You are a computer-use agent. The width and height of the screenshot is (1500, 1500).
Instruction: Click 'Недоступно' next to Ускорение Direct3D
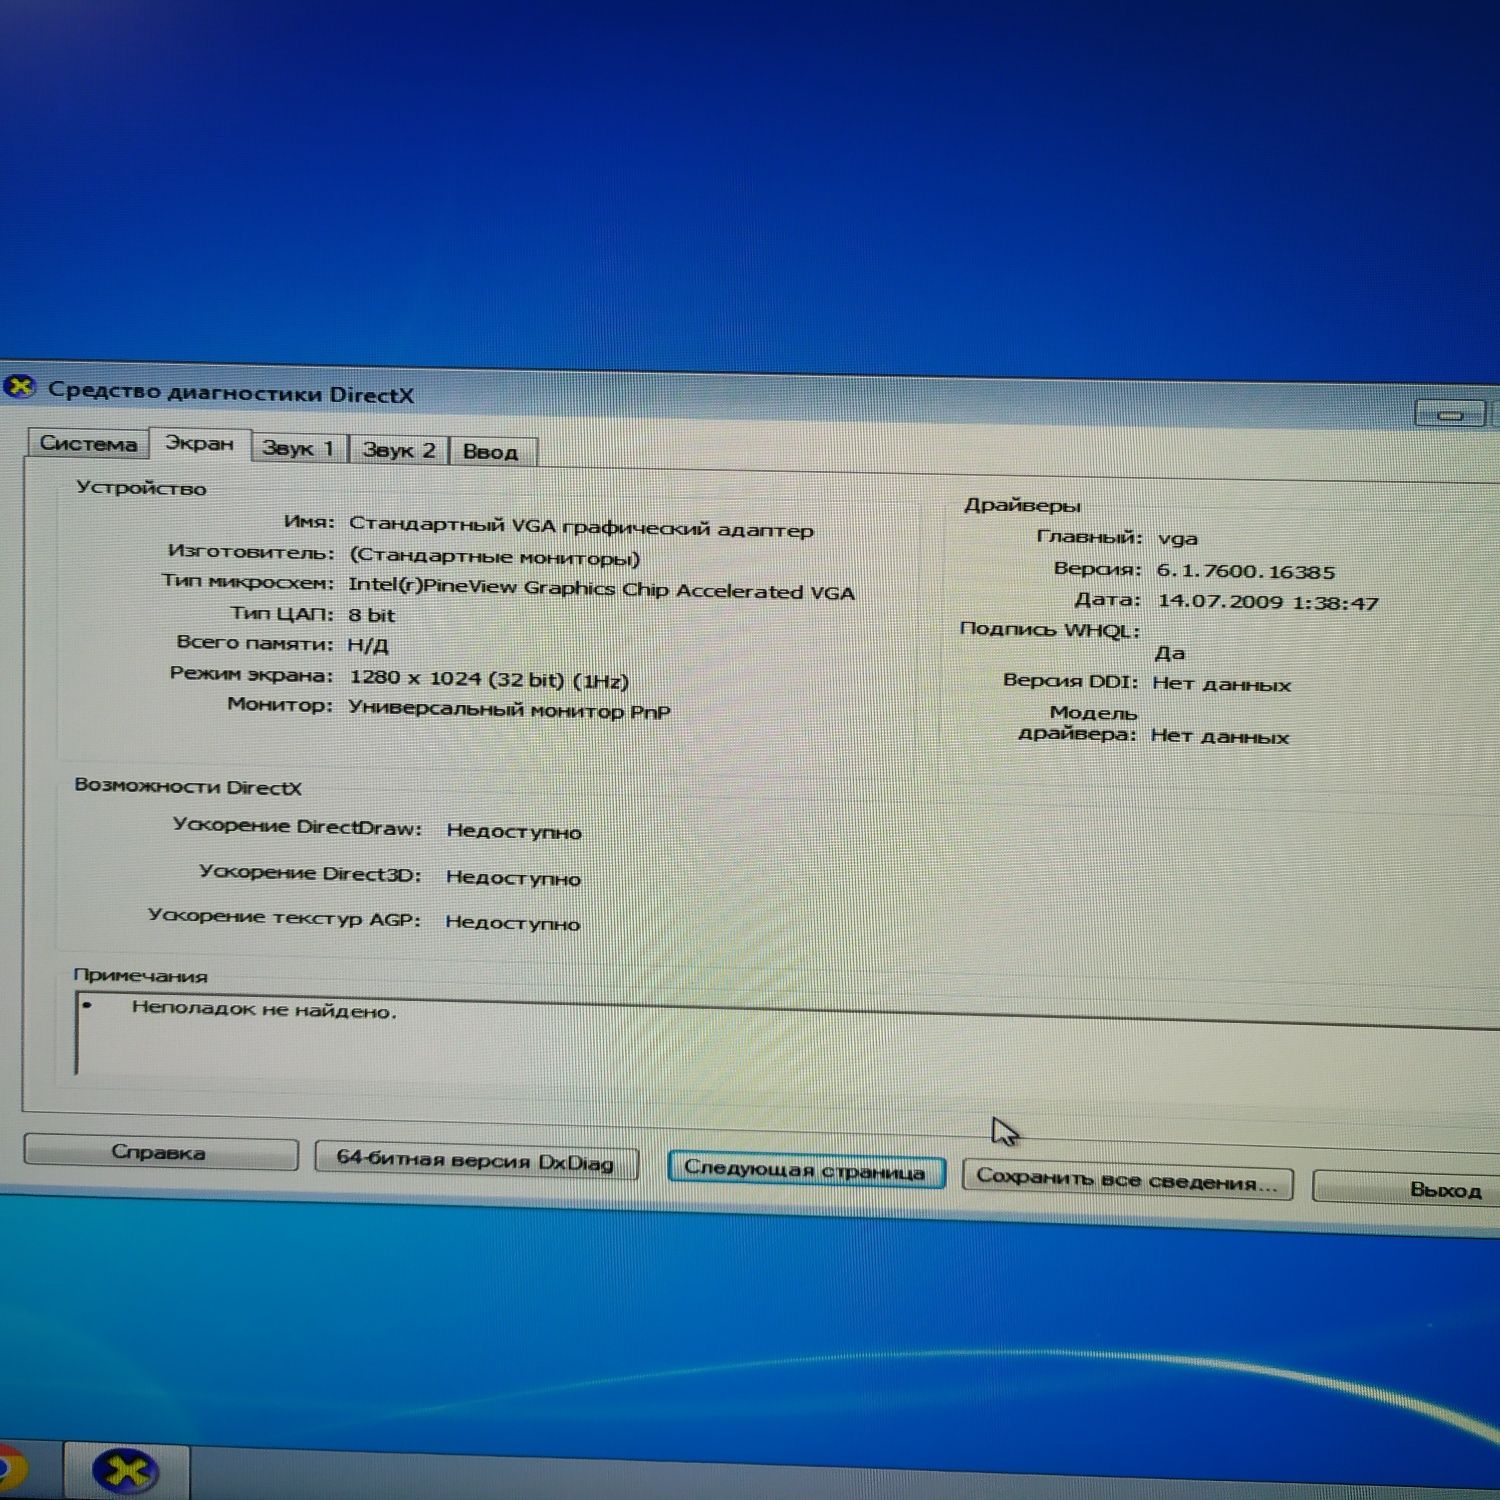(513, 878)
